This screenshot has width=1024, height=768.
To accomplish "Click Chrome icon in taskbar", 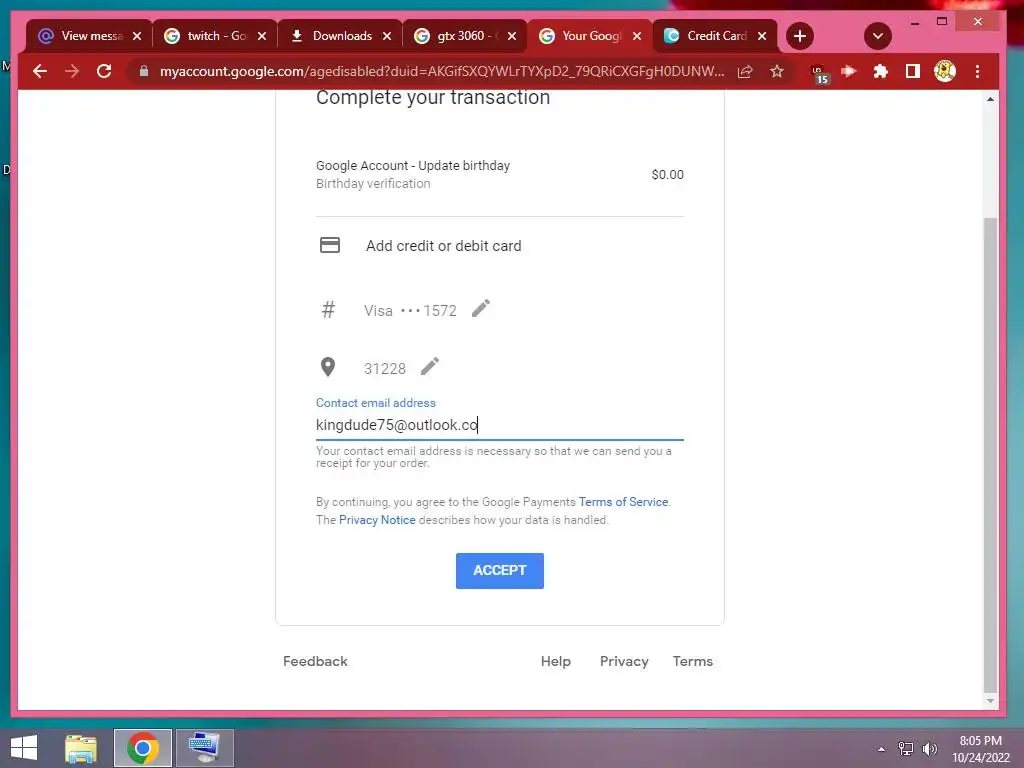I will 143,748.
